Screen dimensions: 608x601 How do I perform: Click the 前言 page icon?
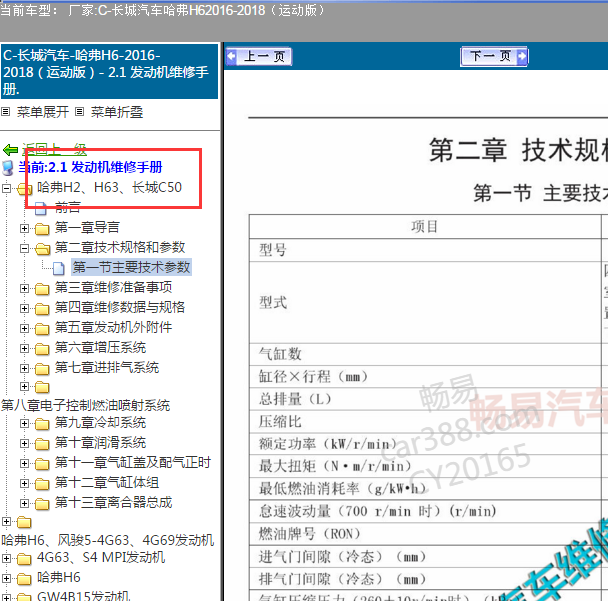[x=41, y=208]
